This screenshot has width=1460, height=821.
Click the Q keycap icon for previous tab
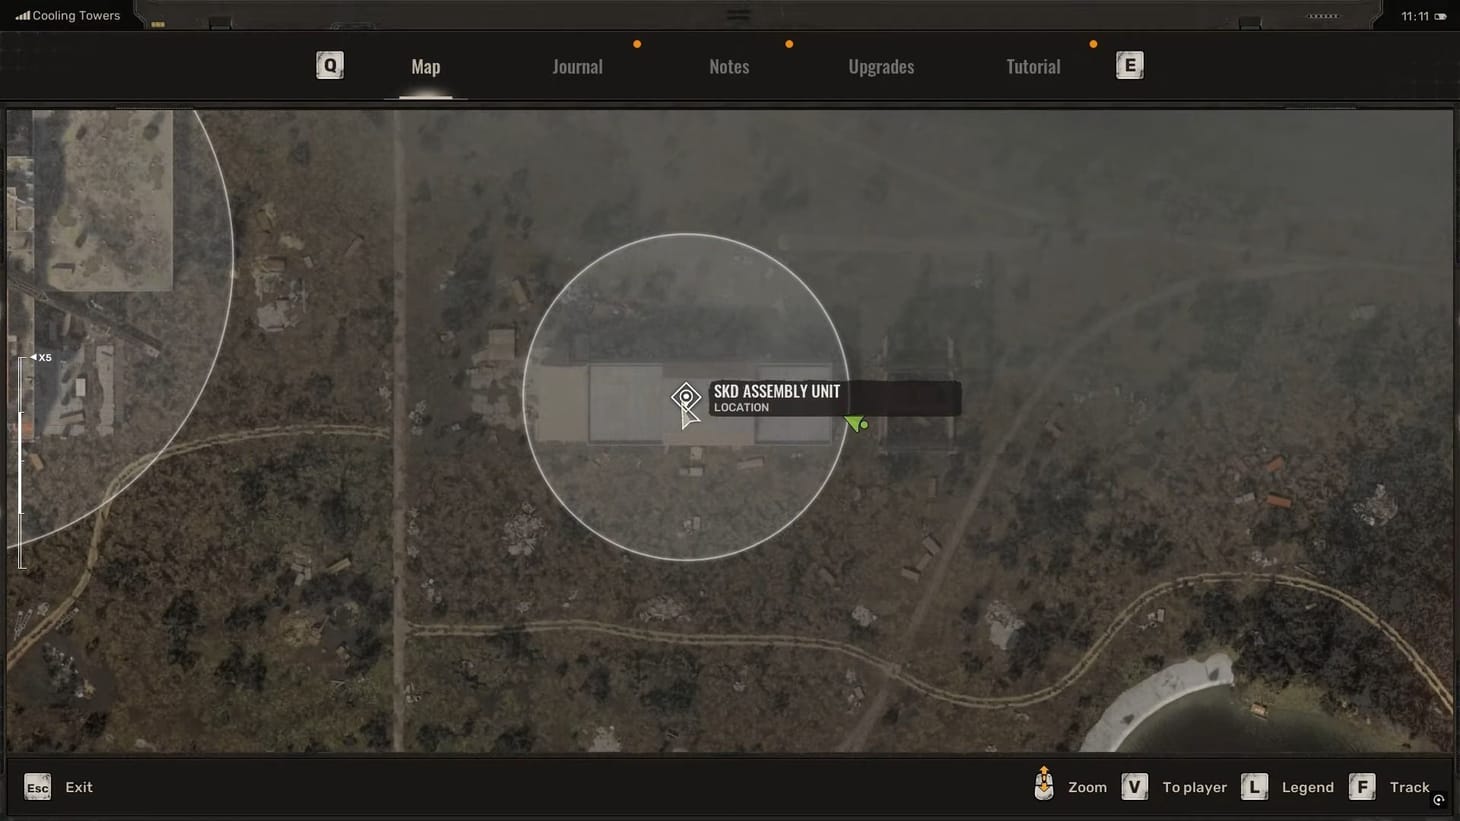329,65
